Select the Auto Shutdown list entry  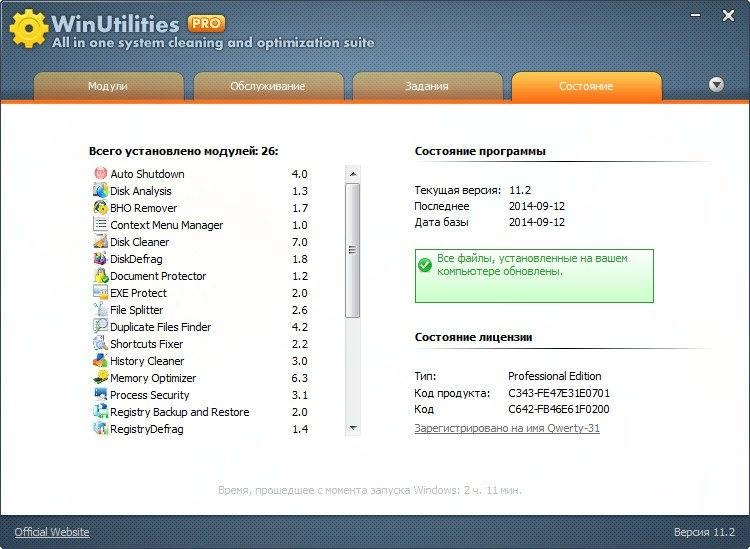coord(201,174)
